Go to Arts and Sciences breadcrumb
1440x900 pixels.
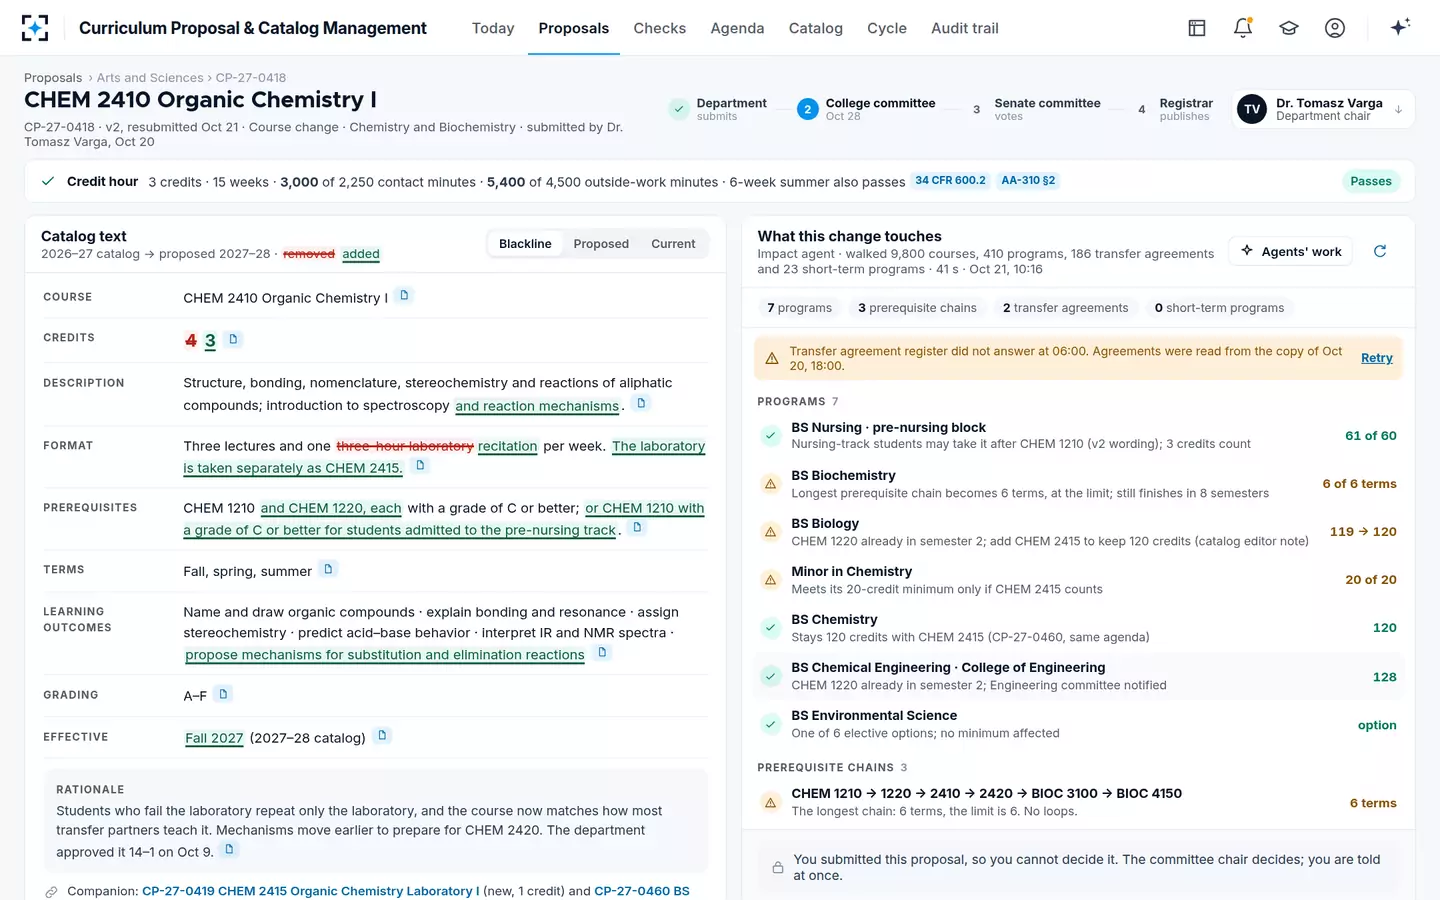tap(150, 78)
